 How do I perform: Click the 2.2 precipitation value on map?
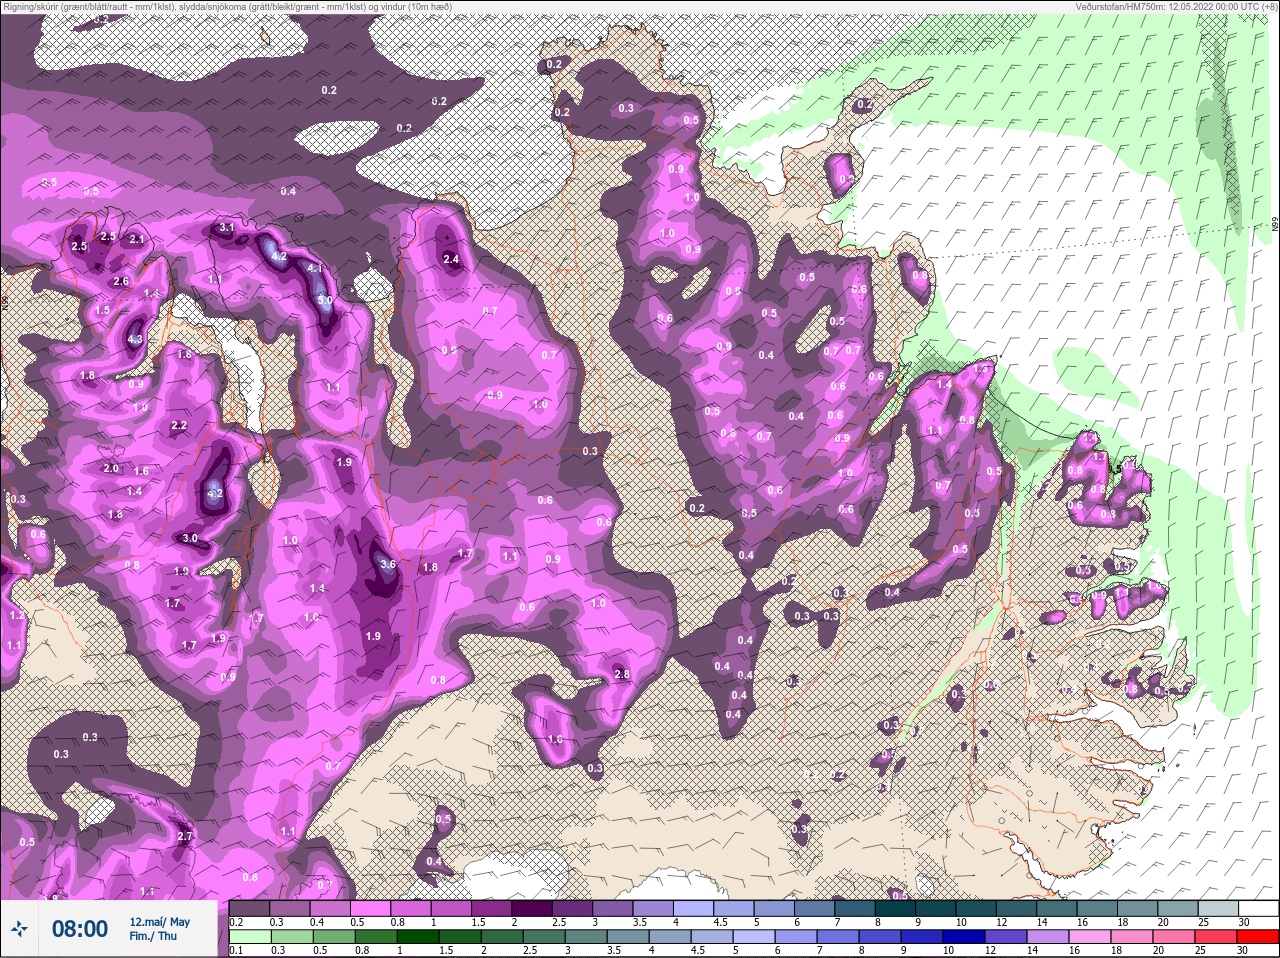click(179, 426)
